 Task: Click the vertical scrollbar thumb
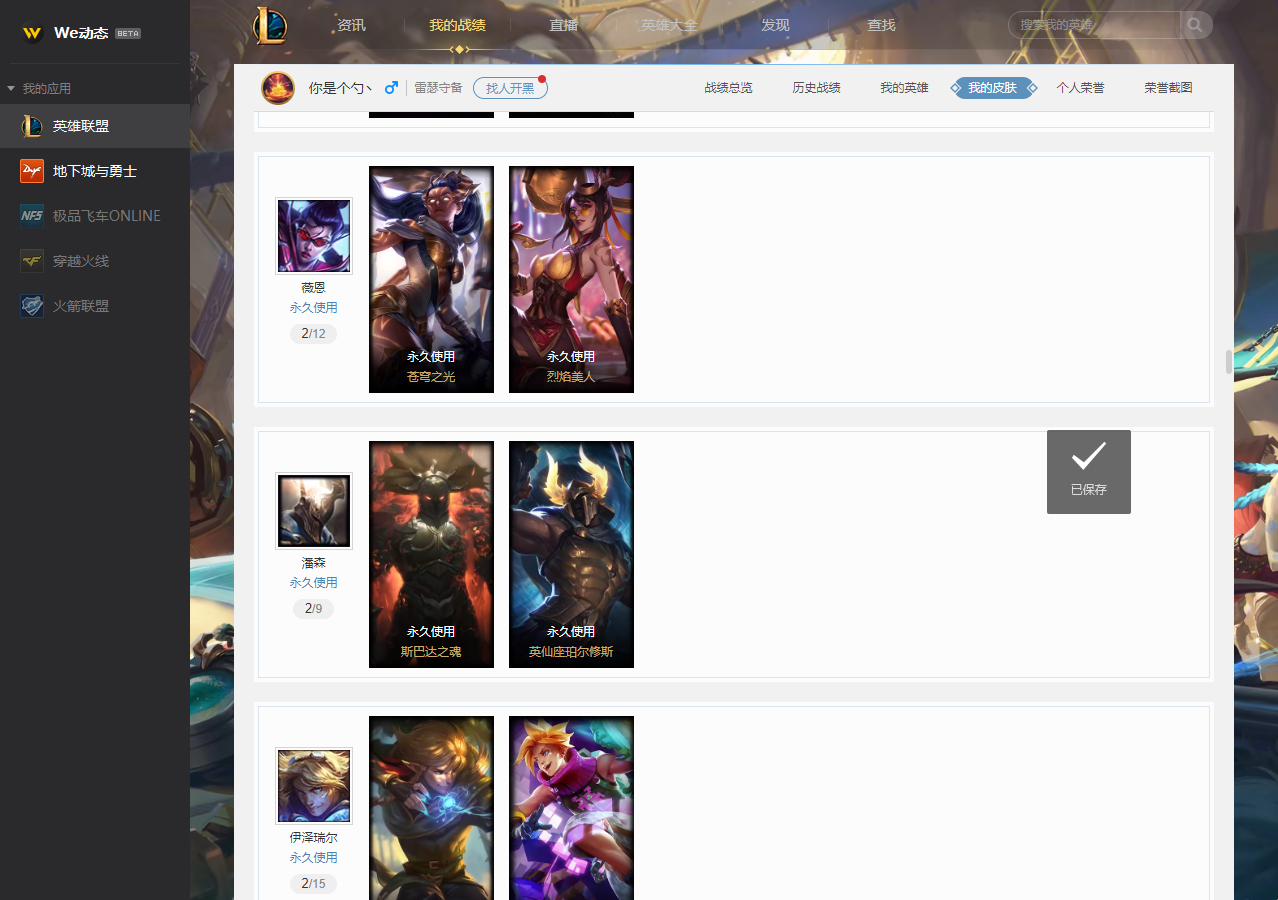(x=1229, y=362)
